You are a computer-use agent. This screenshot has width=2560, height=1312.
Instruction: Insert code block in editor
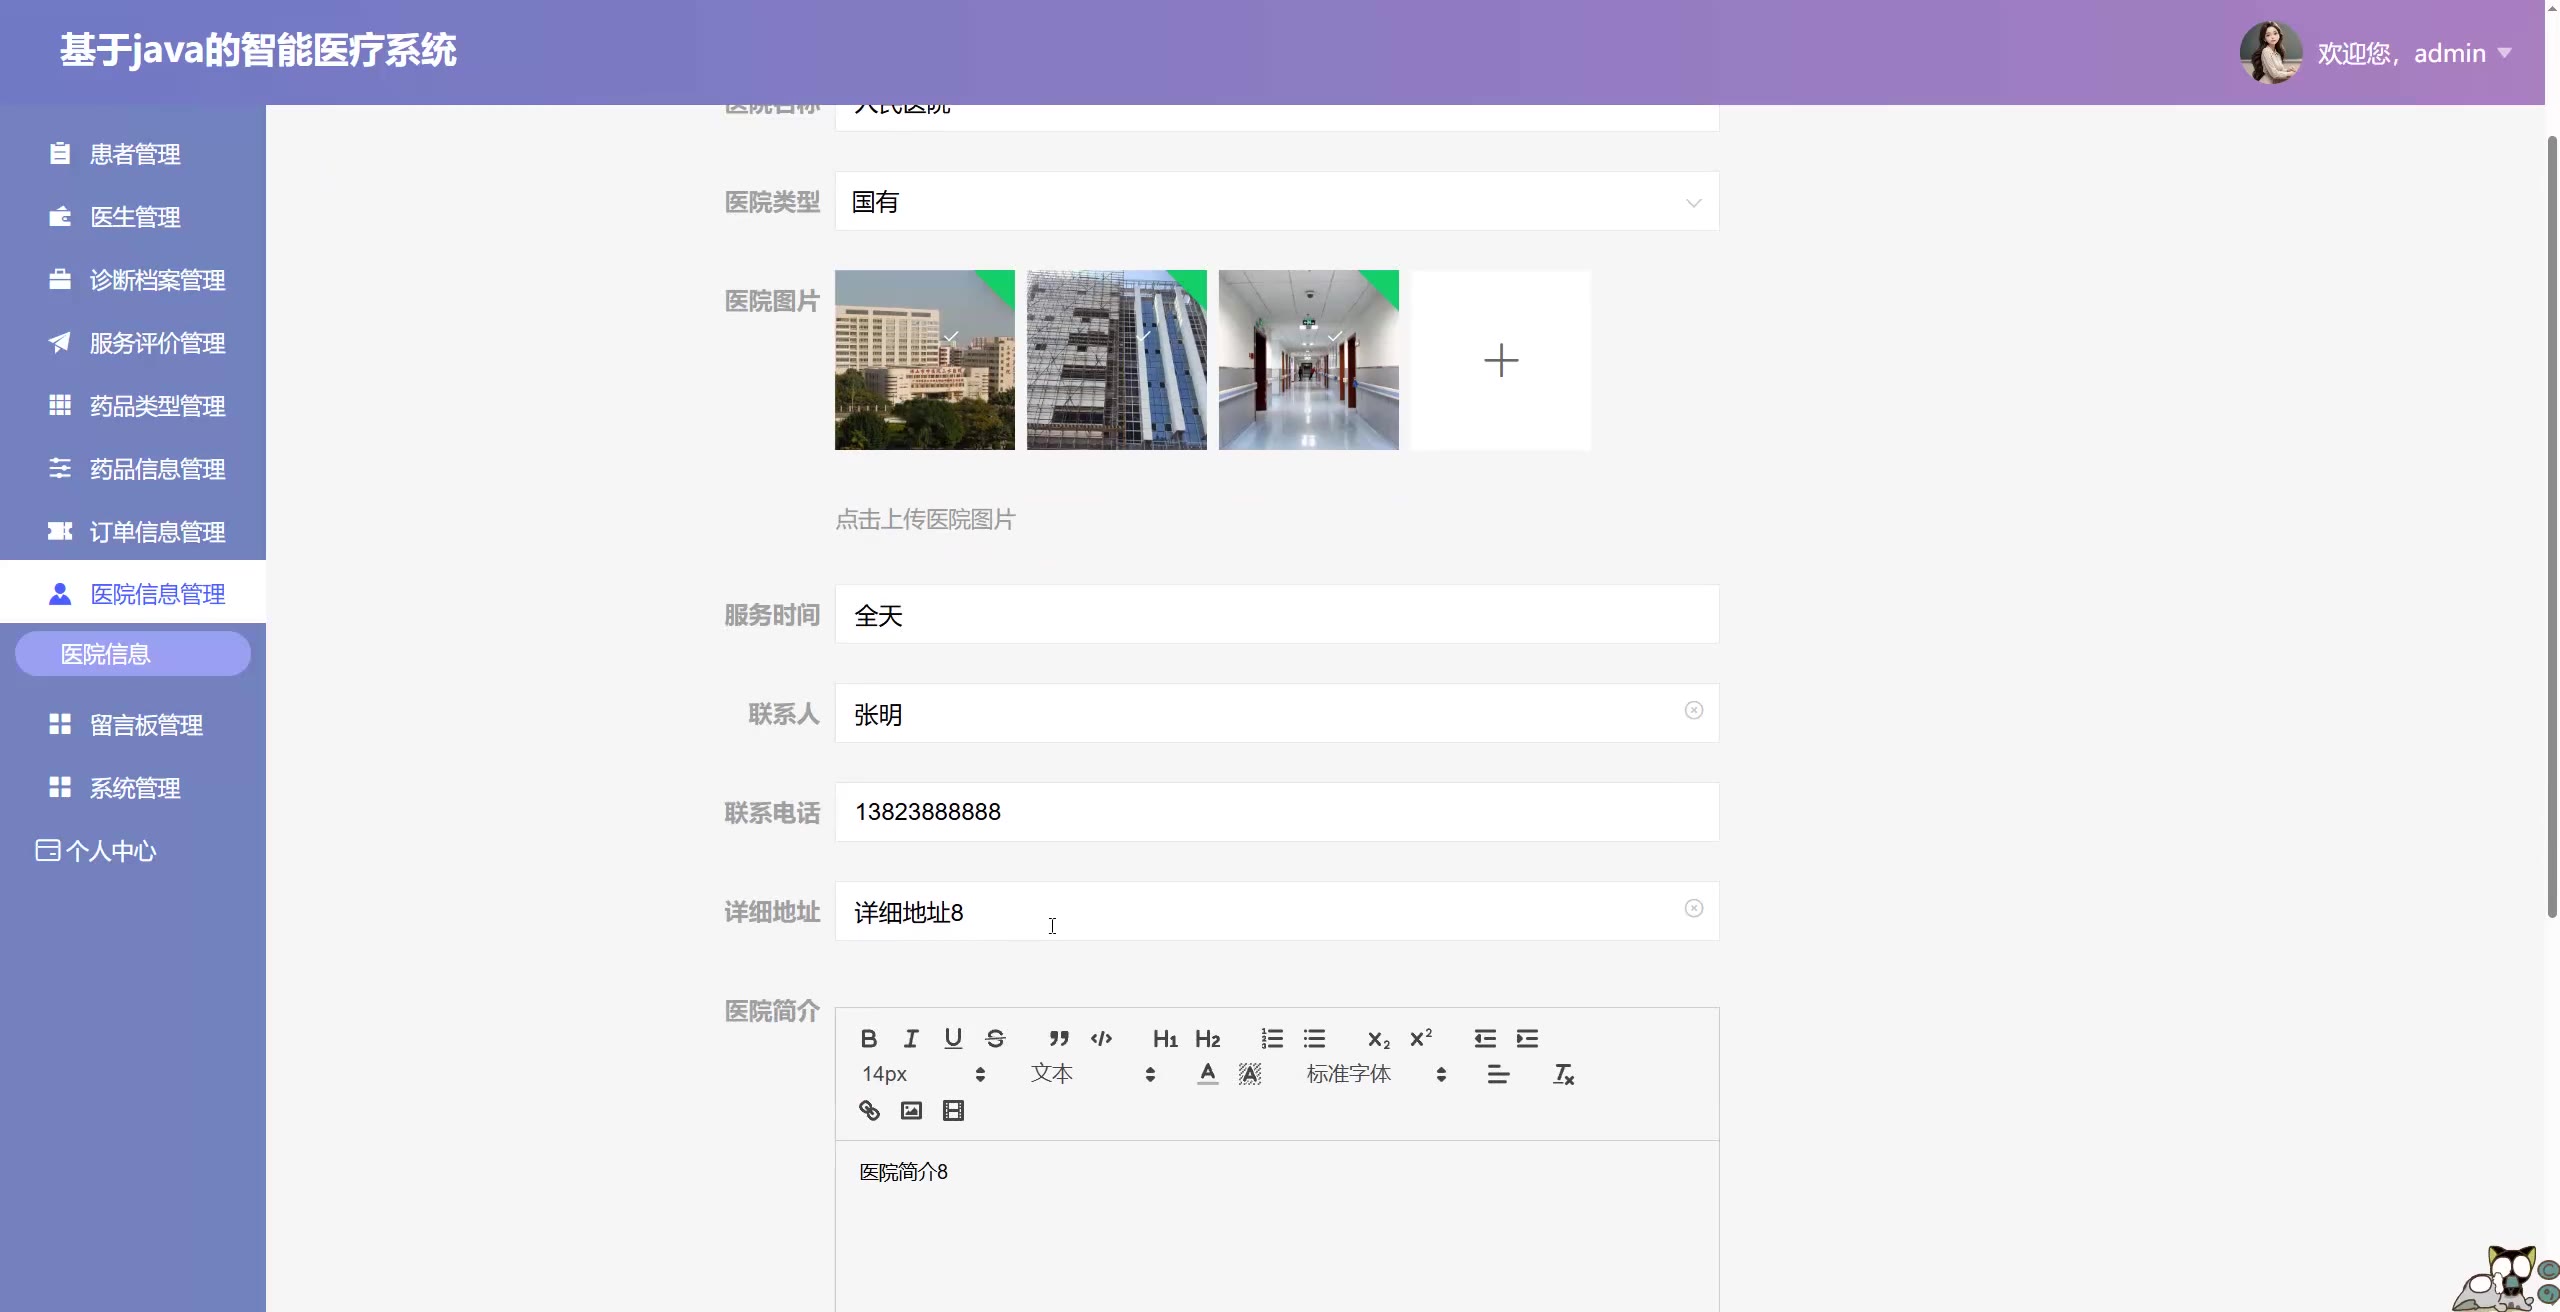(x=1101, y=1038)
